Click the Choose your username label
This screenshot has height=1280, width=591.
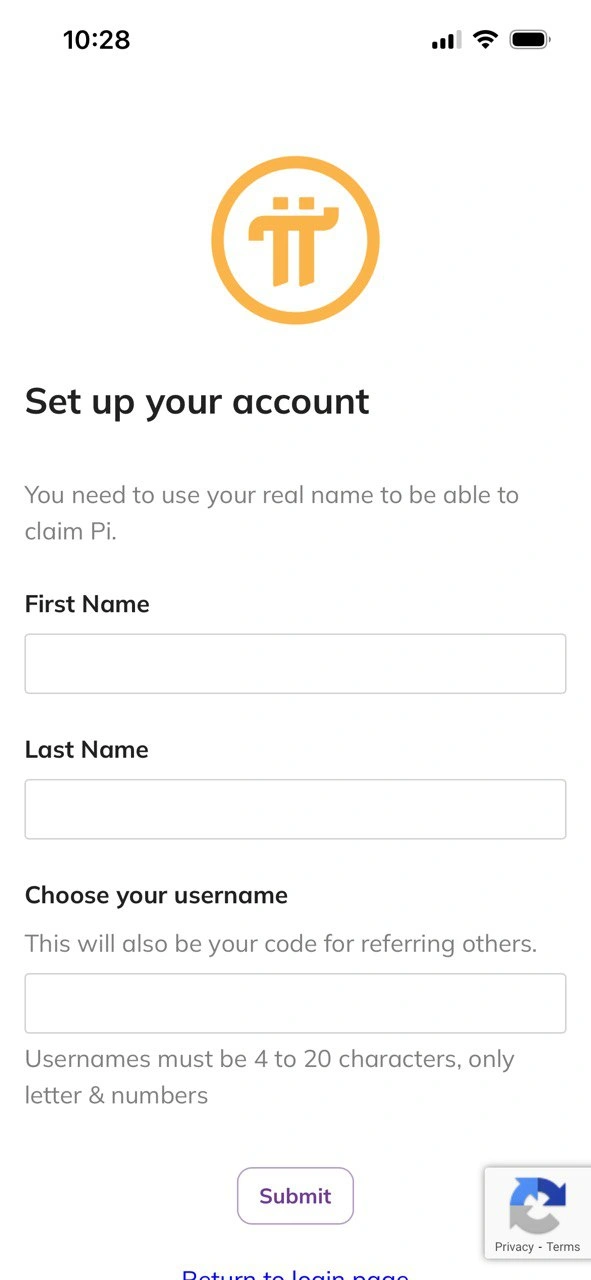coord(156,895)
